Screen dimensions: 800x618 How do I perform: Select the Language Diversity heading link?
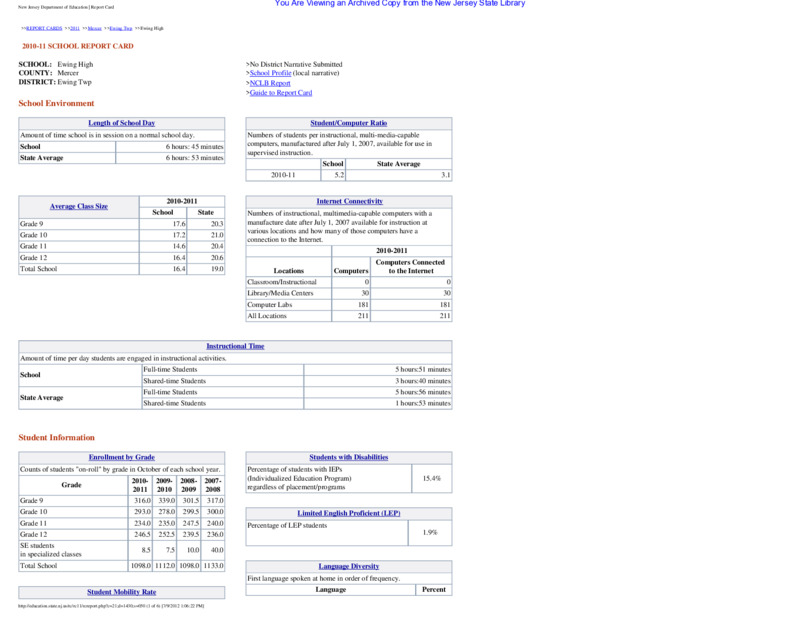tap(348, 566)
